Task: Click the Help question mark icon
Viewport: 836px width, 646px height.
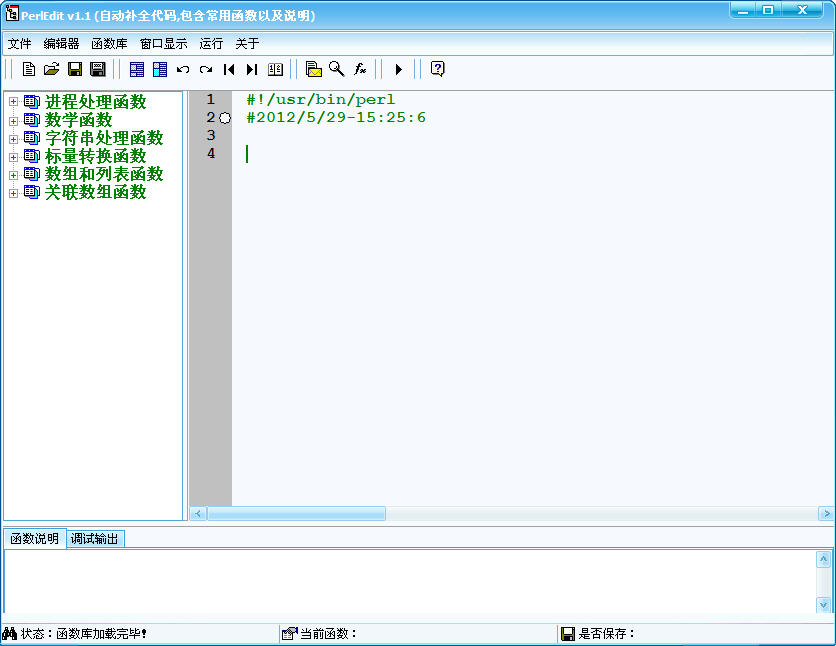Action: pyautogui.click(x=438, y=69)
